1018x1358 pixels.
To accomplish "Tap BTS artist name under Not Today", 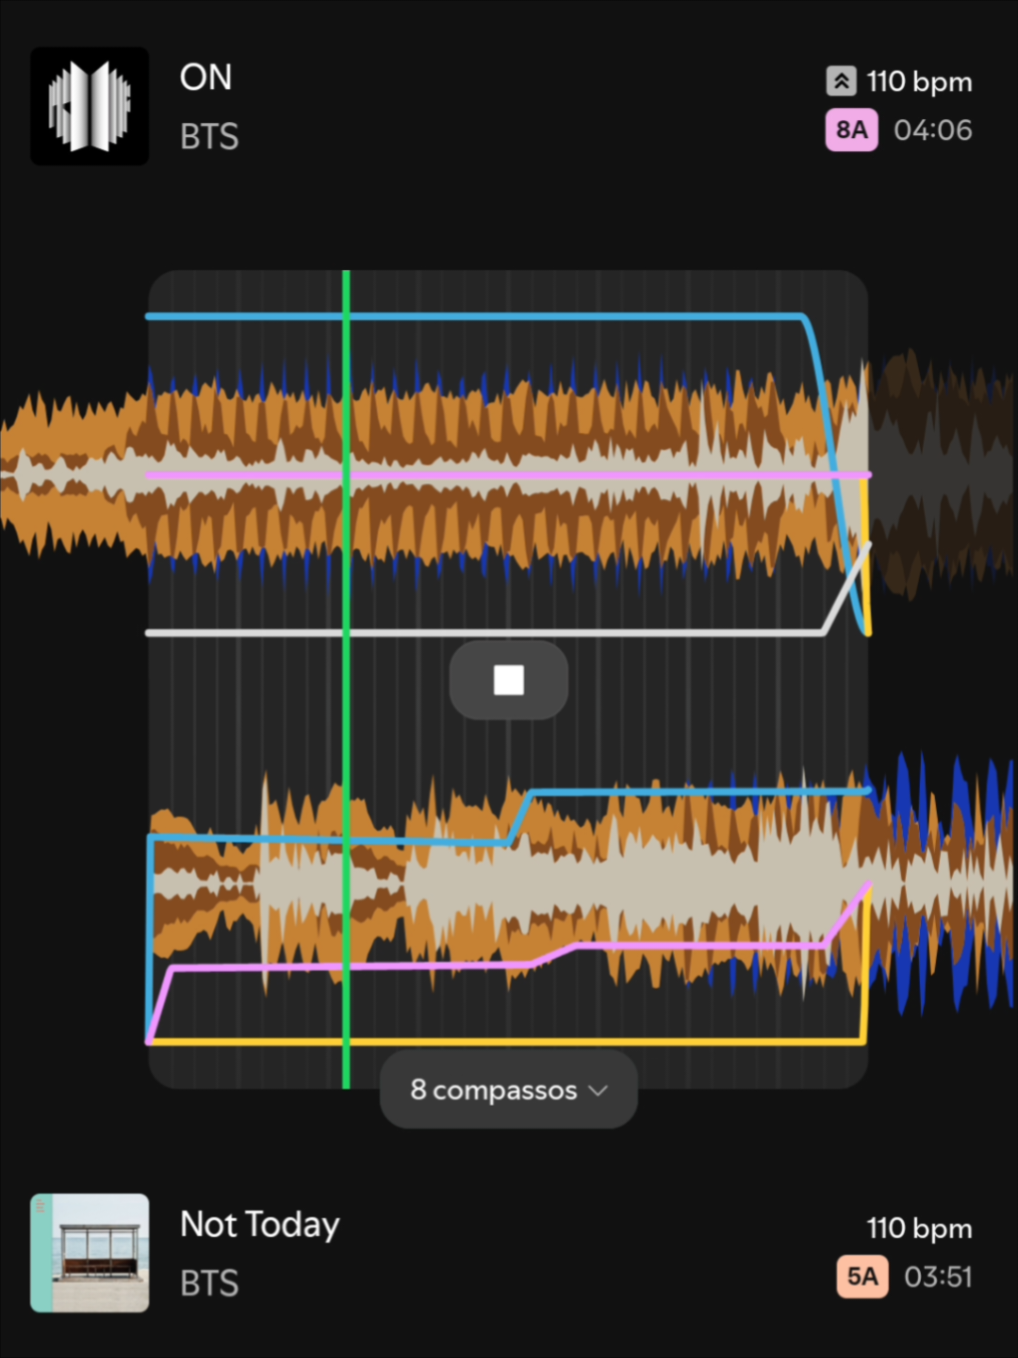I will (209, 1283).
